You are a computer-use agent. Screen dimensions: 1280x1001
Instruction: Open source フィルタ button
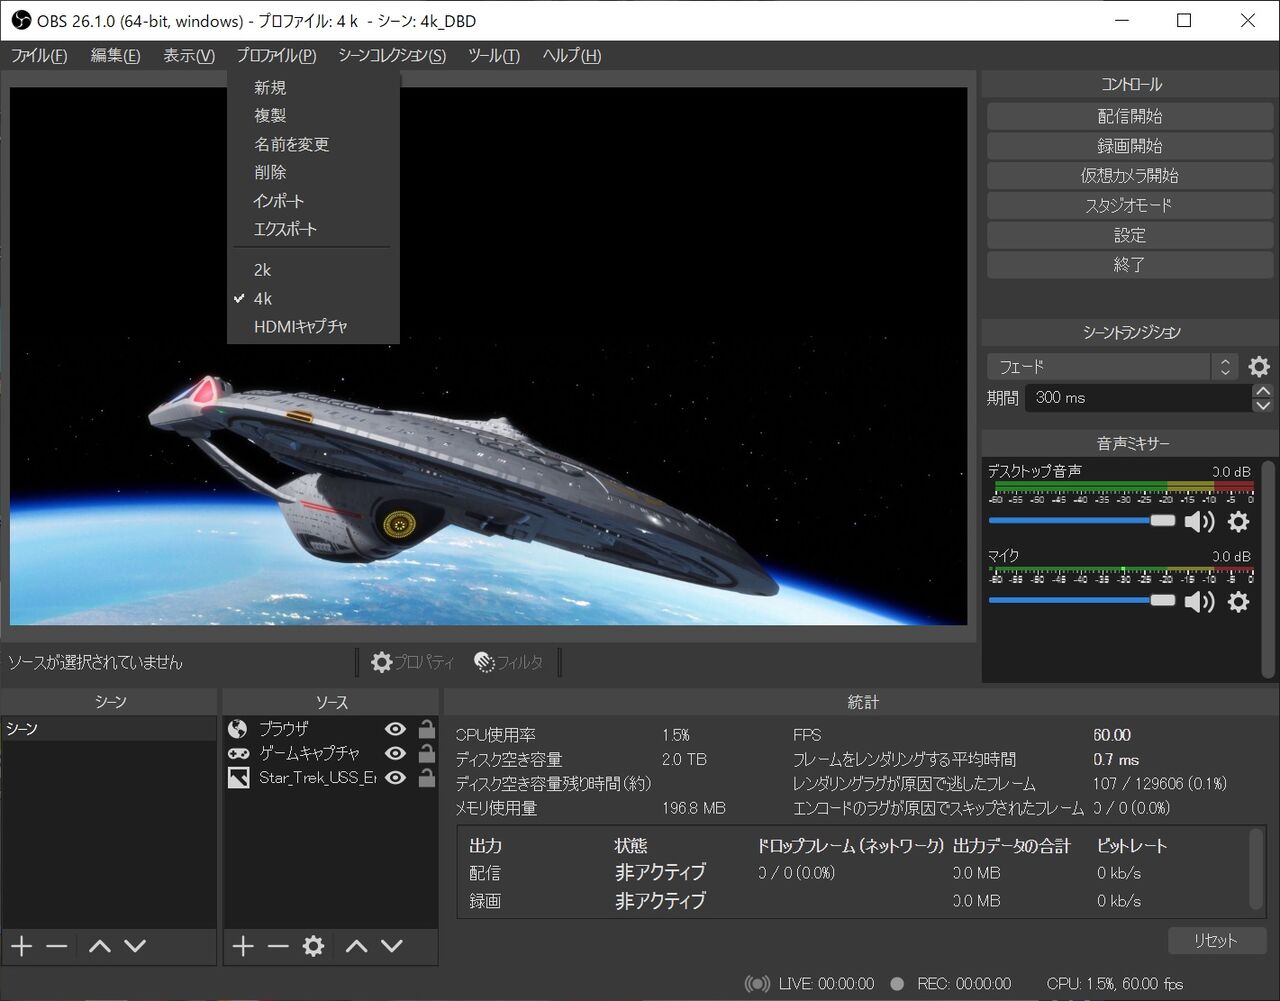click(509, 662)
